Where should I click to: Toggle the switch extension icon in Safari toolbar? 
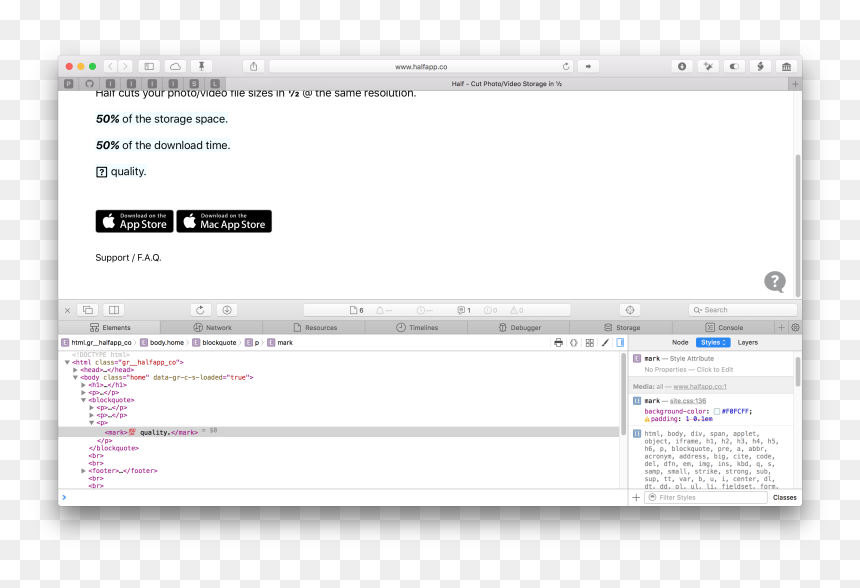point(734,66)
